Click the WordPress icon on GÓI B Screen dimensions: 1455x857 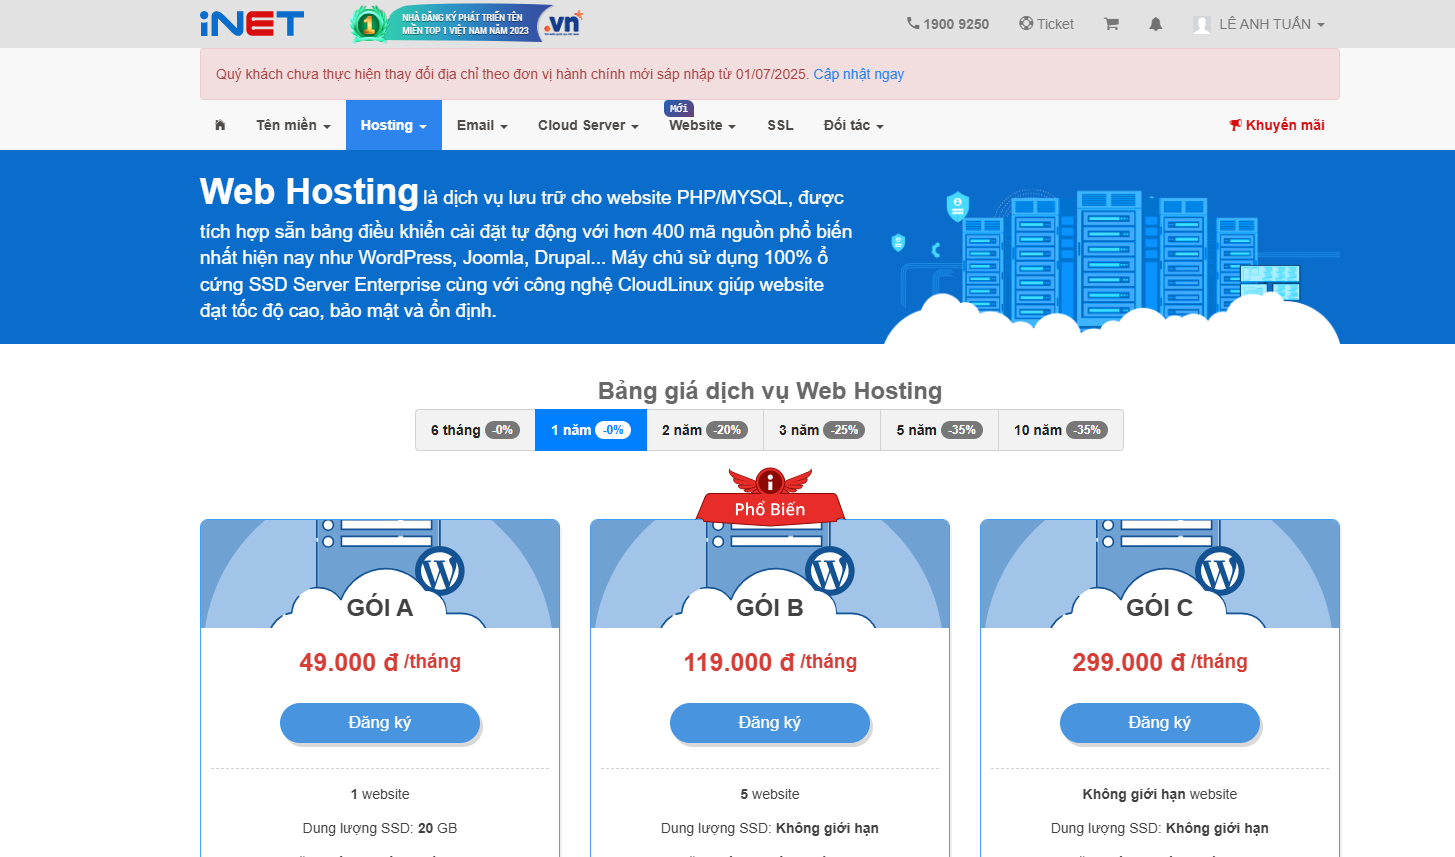(x=830, y=571)
